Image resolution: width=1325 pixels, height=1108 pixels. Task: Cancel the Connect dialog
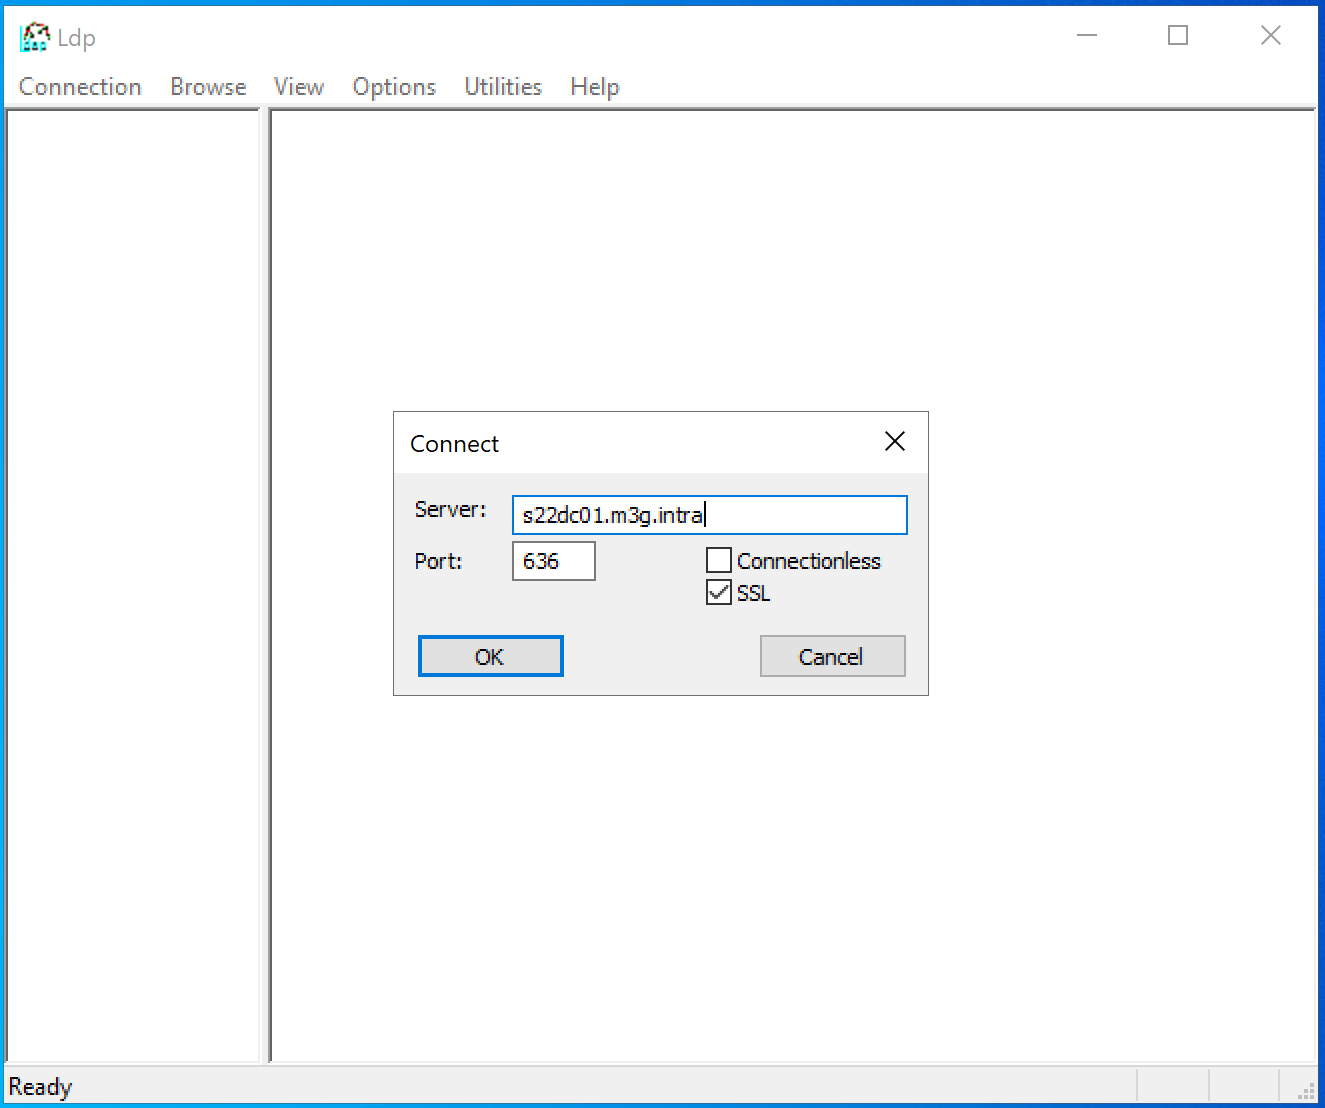pos(832,657)
